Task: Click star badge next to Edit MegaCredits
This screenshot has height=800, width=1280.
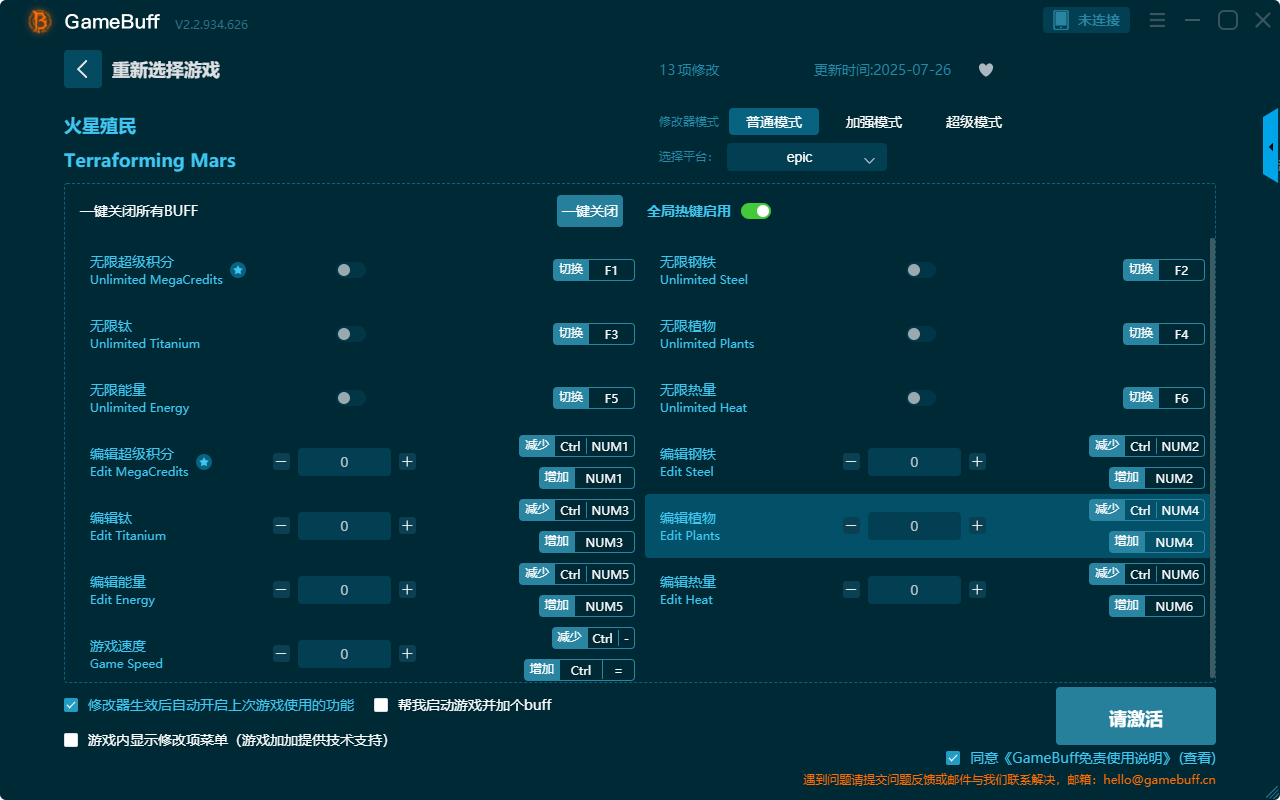Action: [204, 462]
